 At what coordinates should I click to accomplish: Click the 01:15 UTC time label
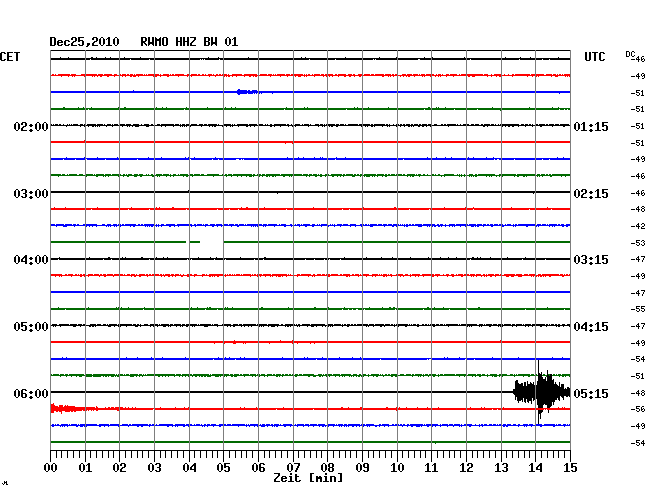coord(591,126)
